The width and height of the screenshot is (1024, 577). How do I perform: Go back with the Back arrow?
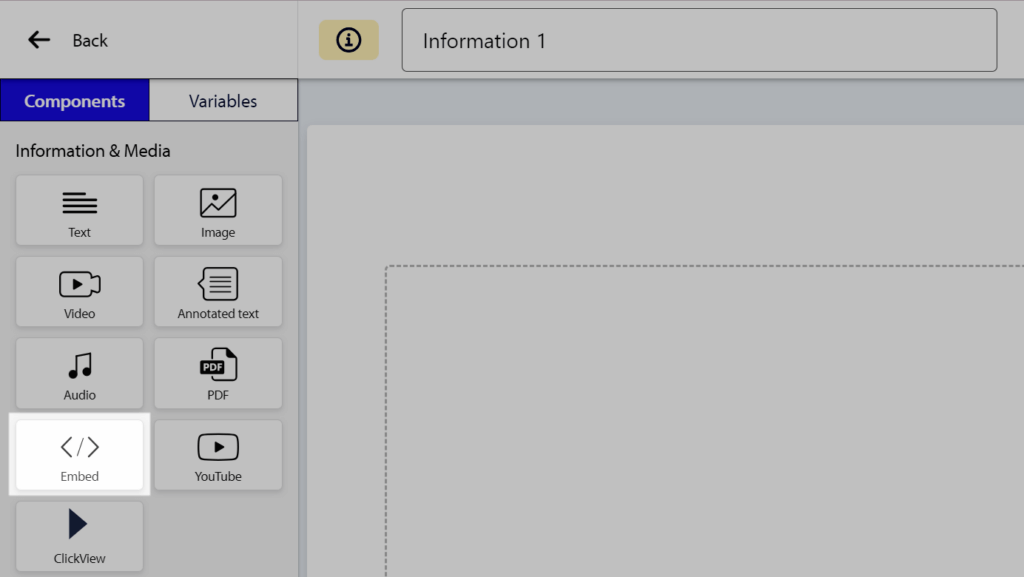(x=39, y=40)
